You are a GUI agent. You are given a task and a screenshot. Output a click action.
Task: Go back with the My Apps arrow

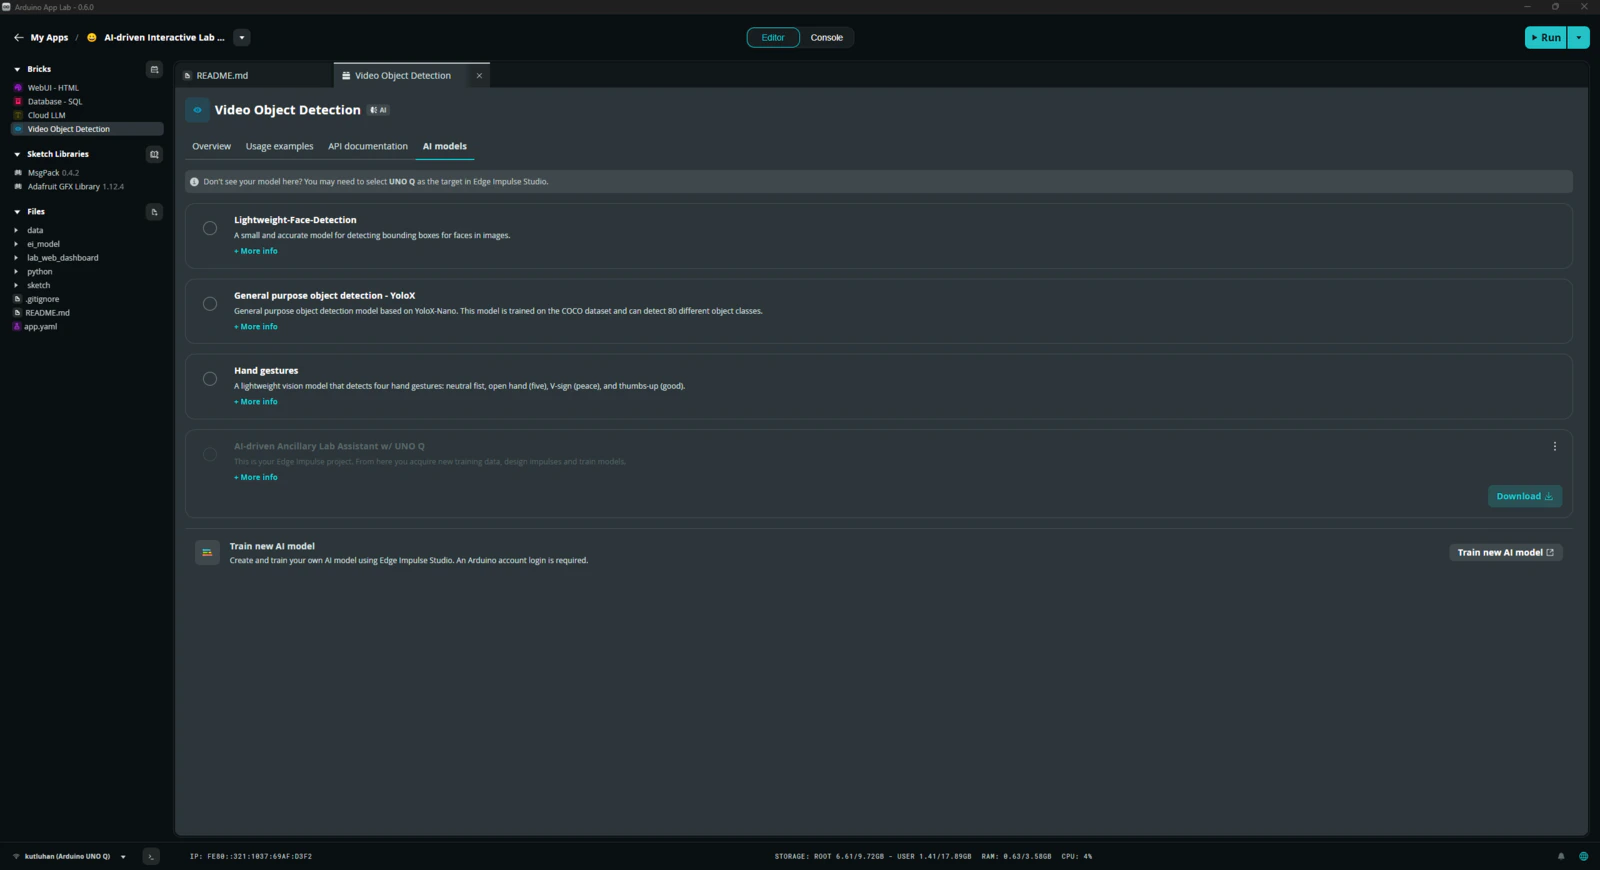[18, 38]
